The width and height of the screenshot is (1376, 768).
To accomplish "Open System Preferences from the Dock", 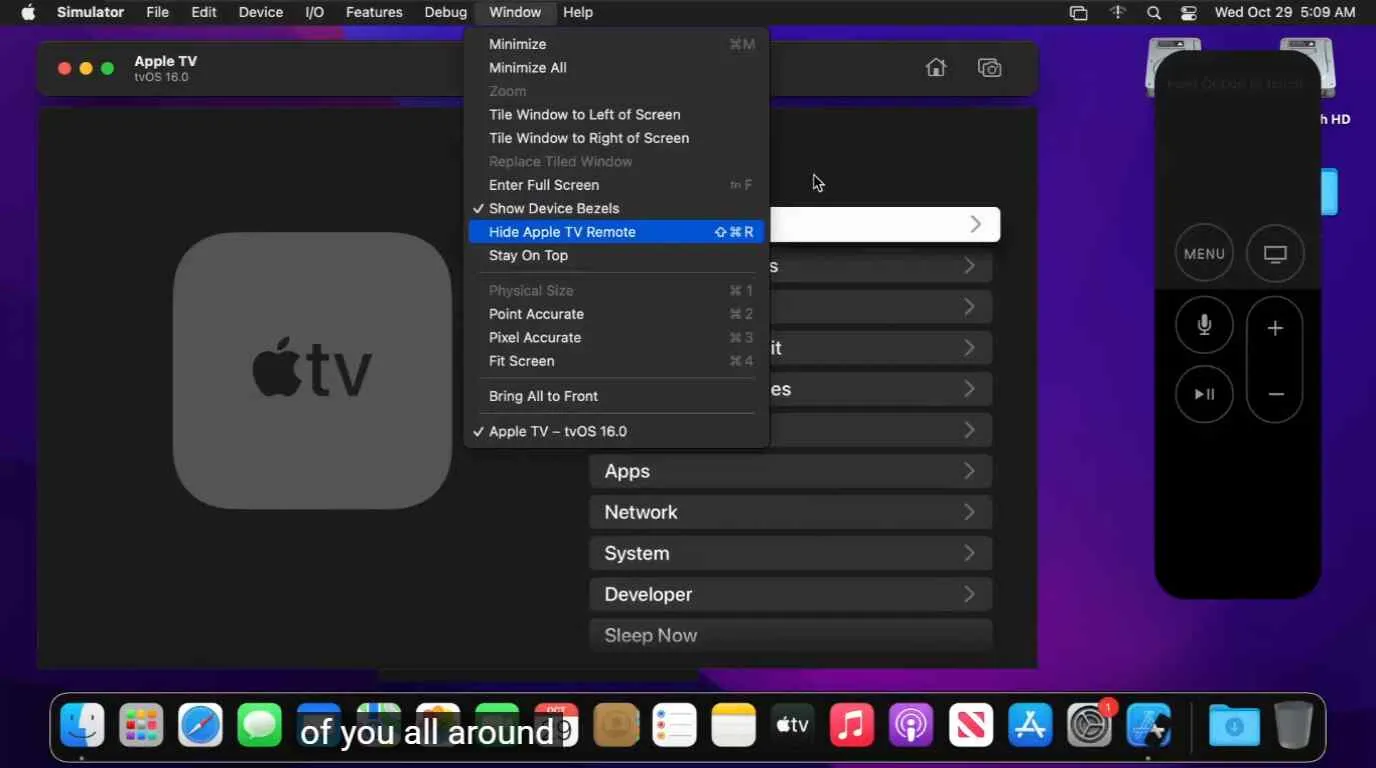I will (x=1088, y=725).
